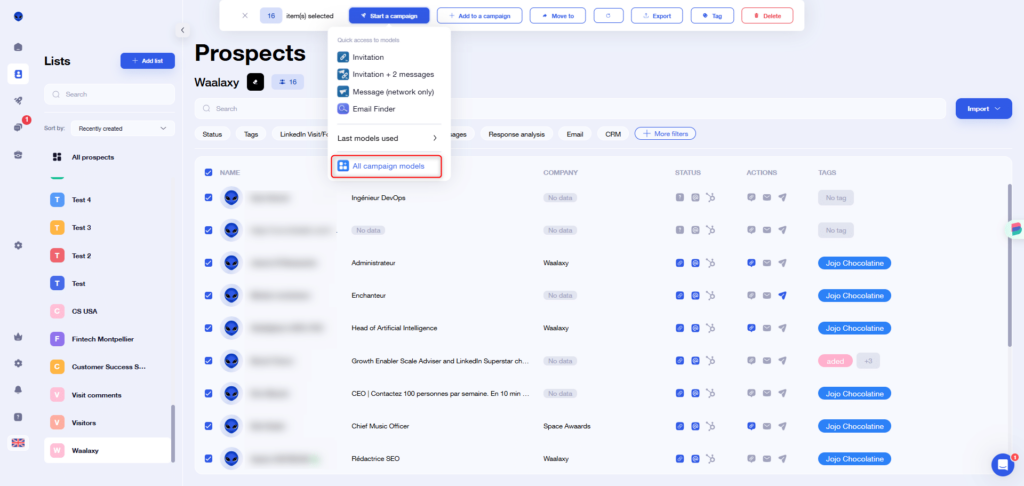Image resolution: width=1024 pixels, height=486 pixels.
Task: Click the Move to button
Action: (x=557, y=16)
